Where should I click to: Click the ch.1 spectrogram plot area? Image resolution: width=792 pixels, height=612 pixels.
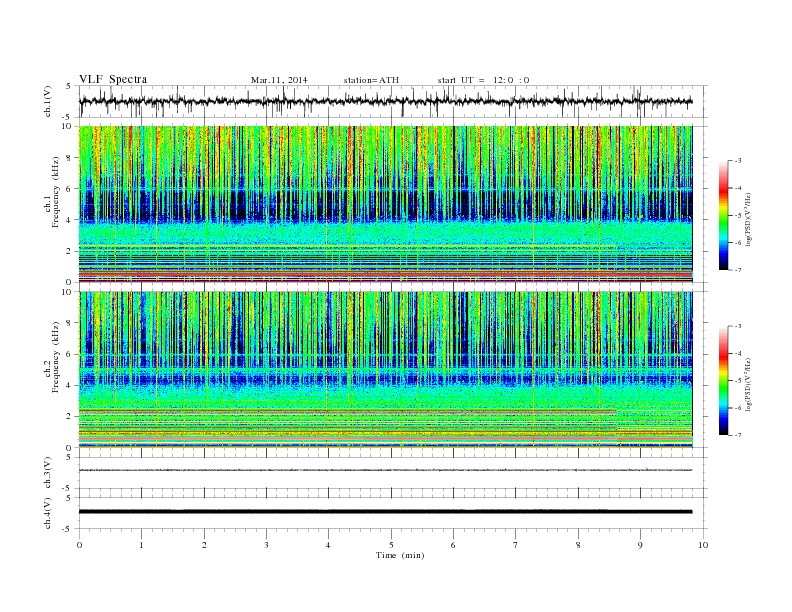(385, 204)
